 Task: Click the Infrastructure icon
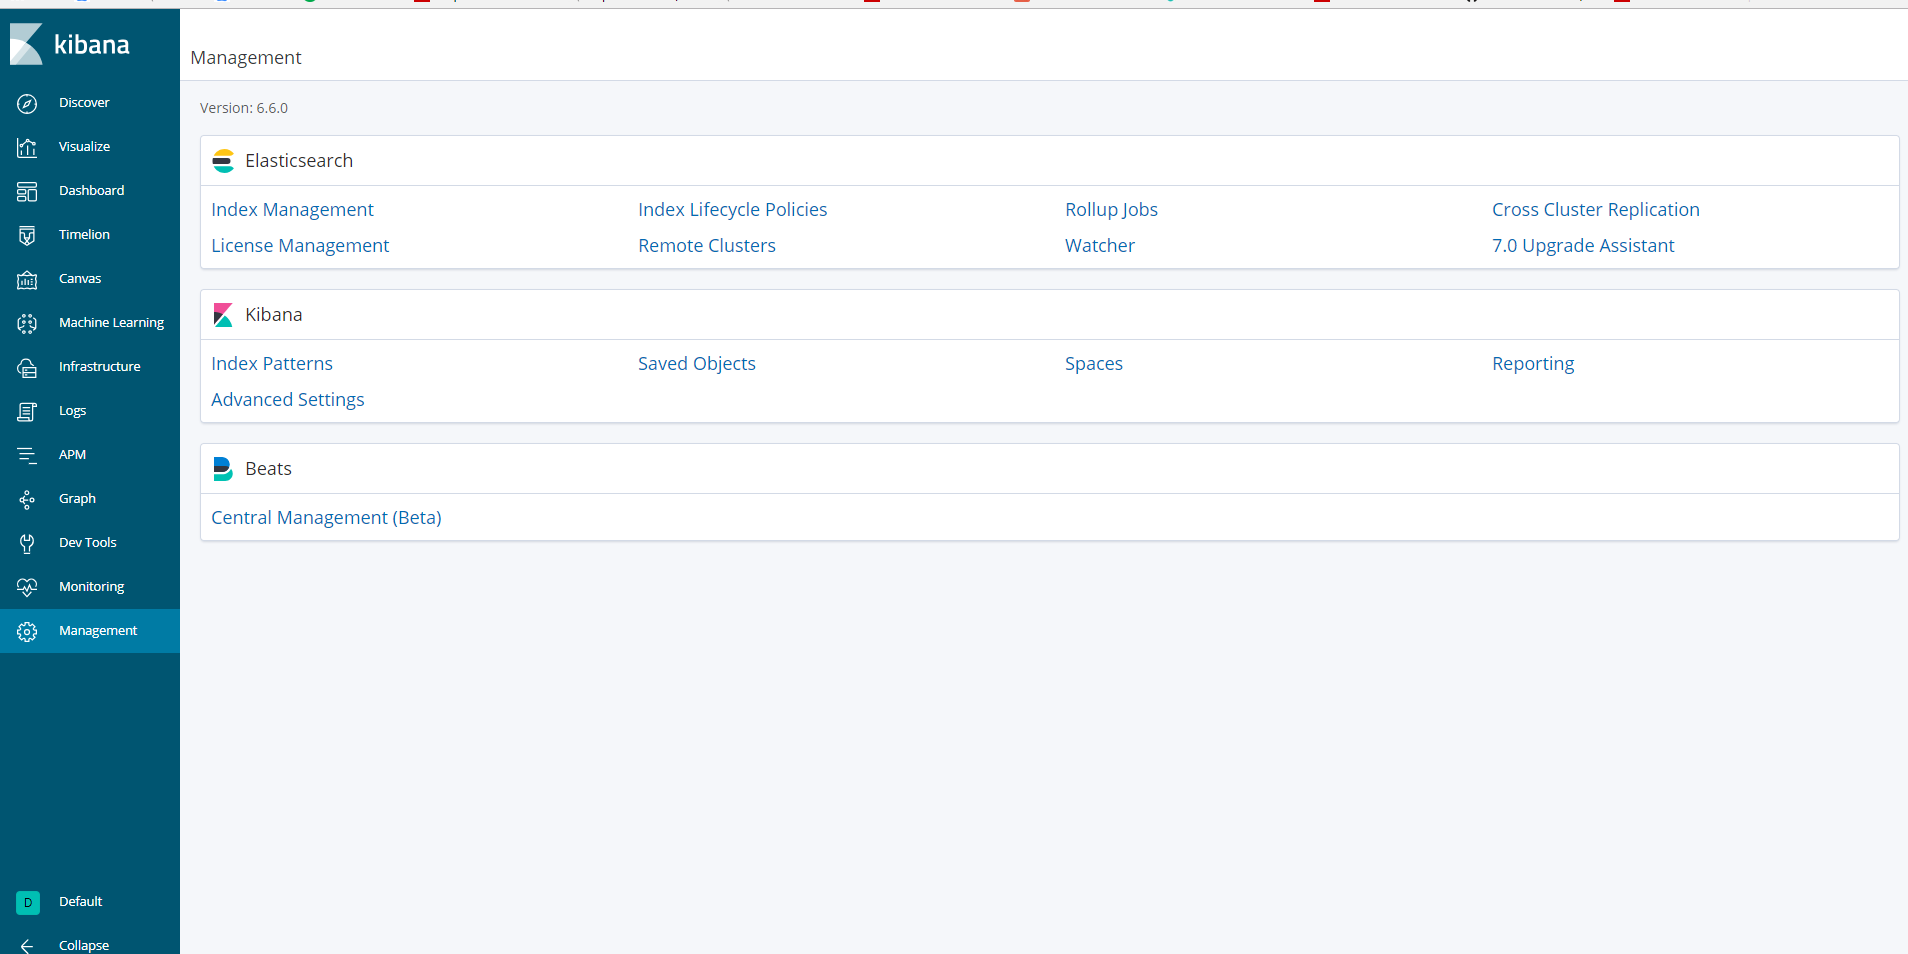pyautogui.click(x=27, y=367)
